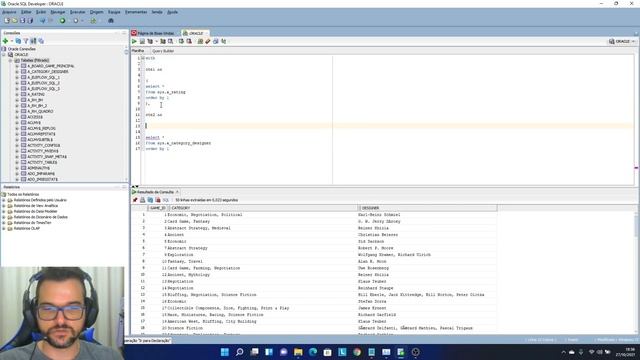The height and width of the screenshot is (360, 640).
Task: Click the SQL link in the results toolbar
Action: pos(166,200)
